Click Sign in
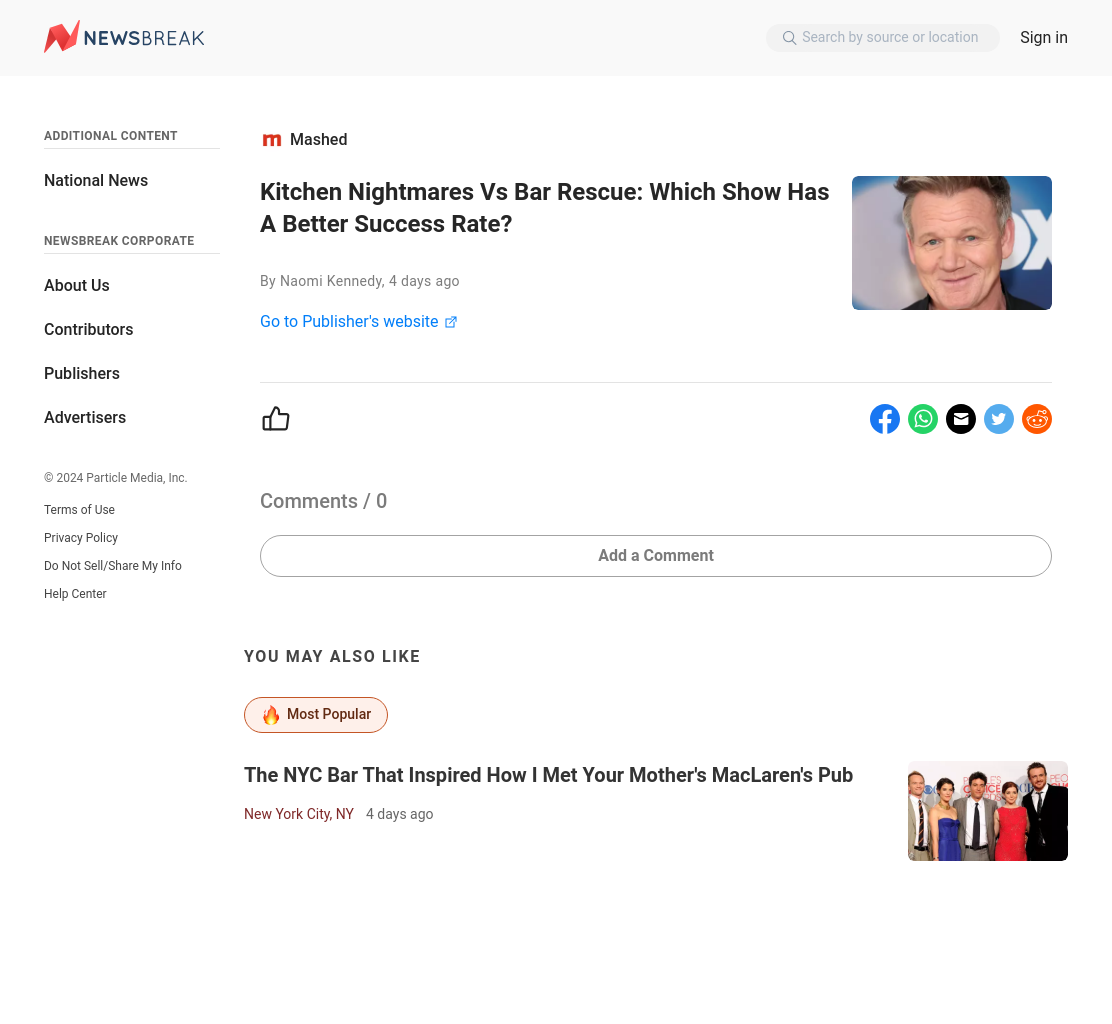The height and width of the screenshot is (1024, 1112). click(1043, 38)
